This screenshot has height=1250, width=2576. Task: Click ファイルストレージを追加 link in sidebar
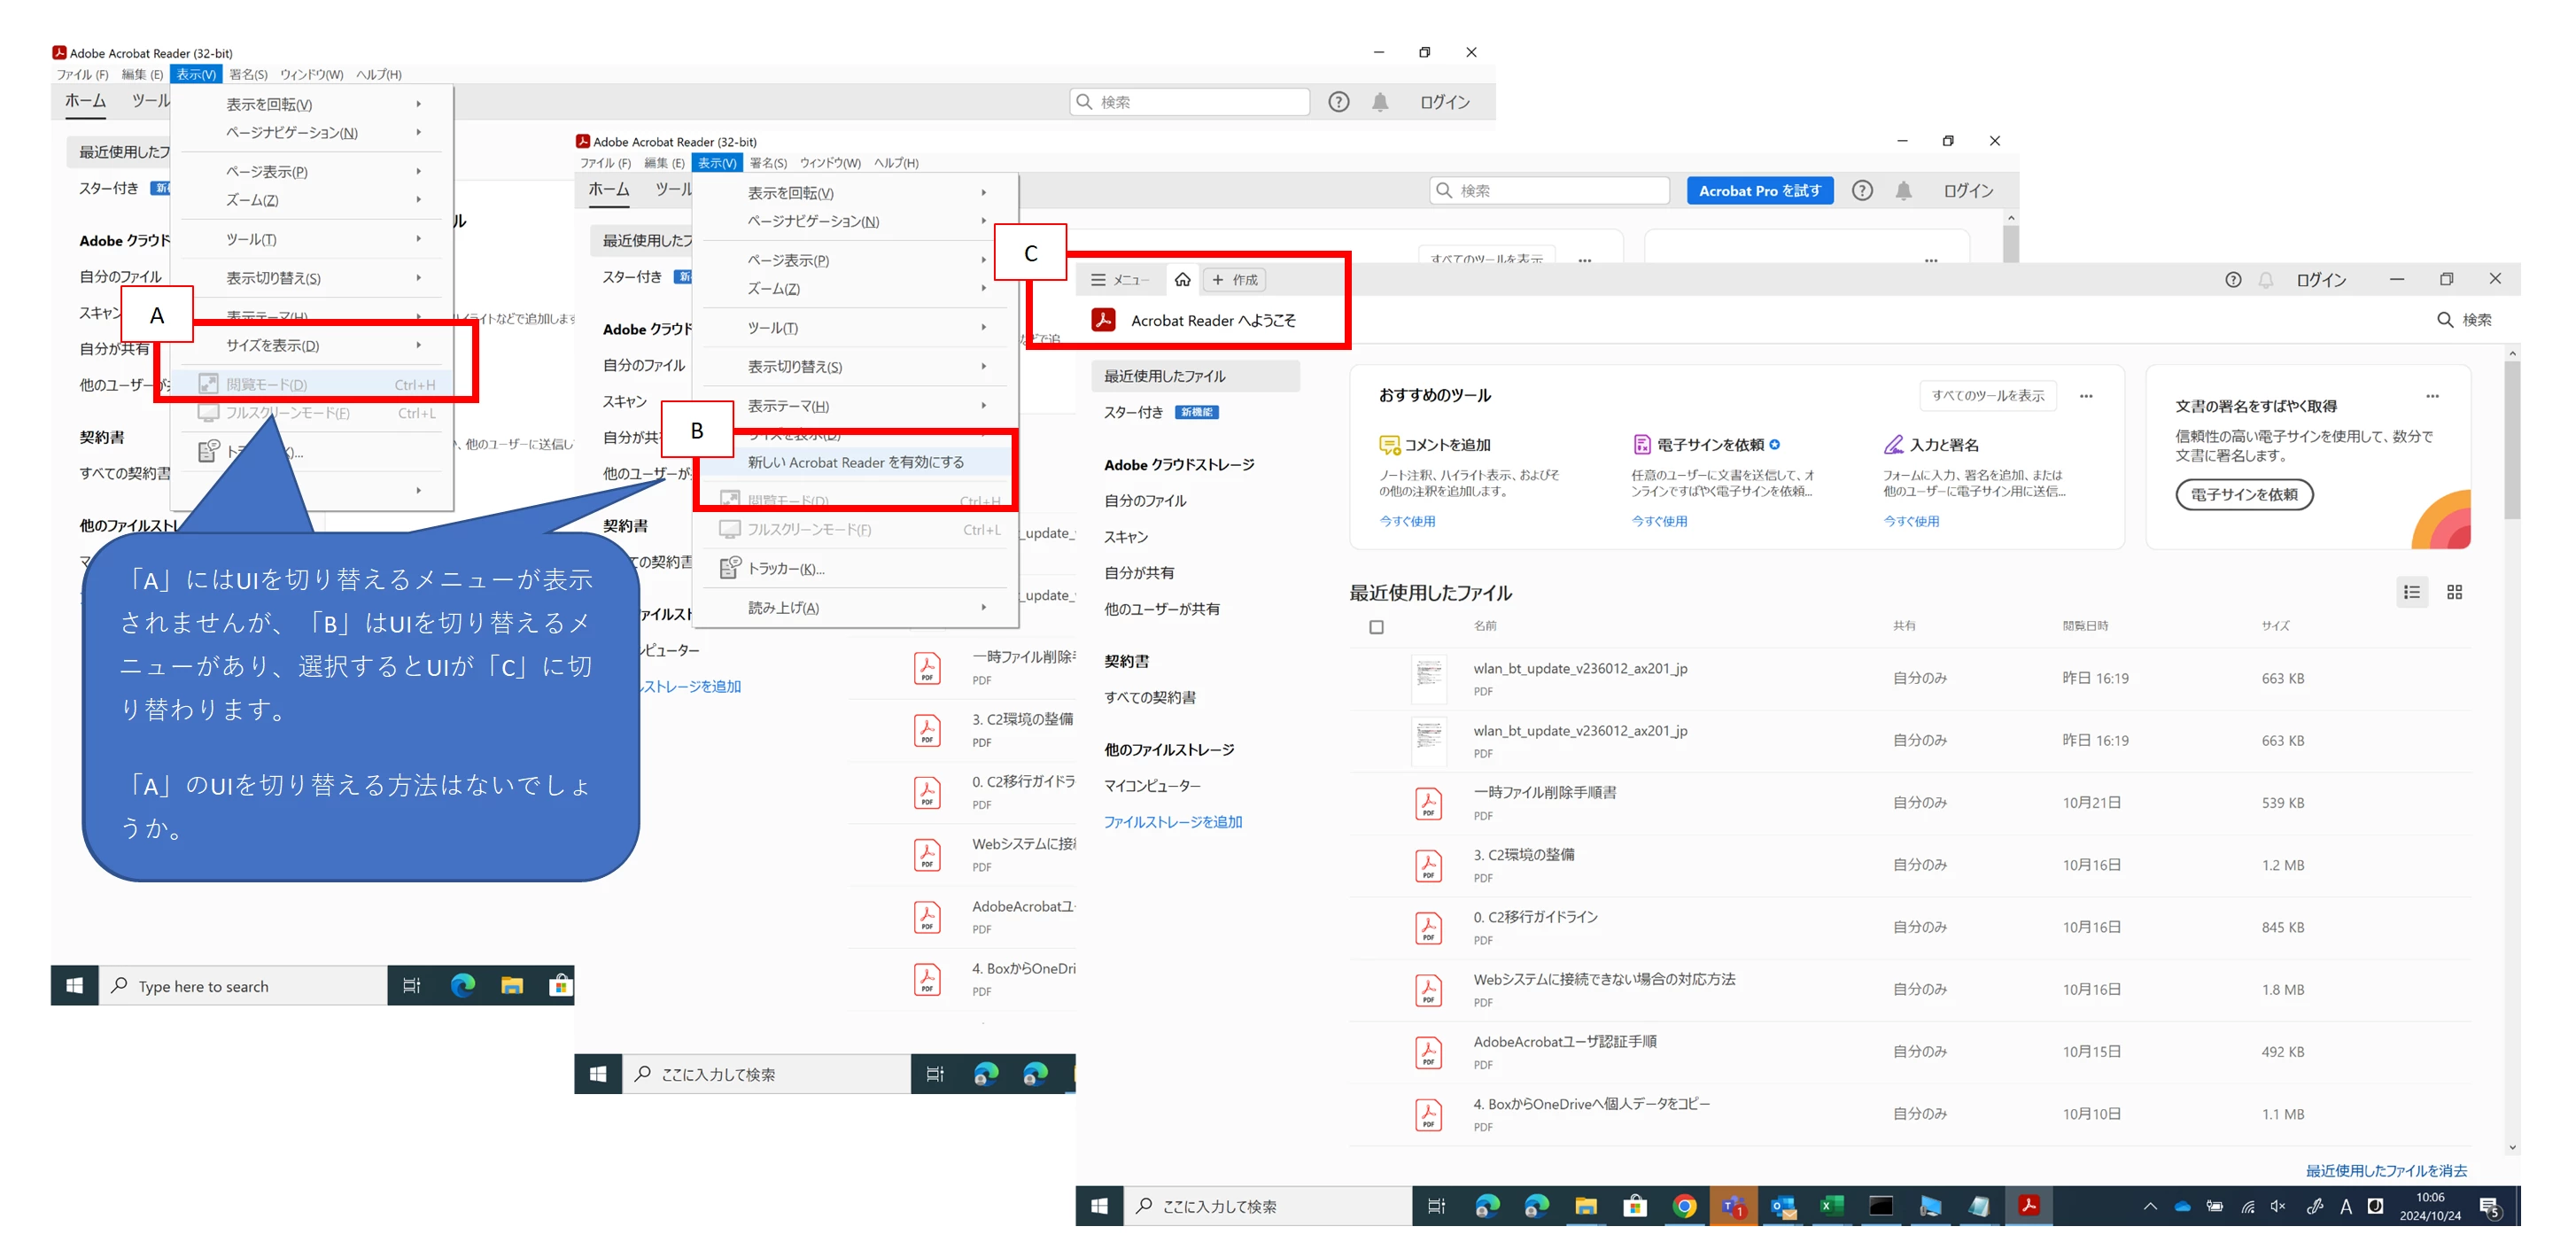point(1172,822)
